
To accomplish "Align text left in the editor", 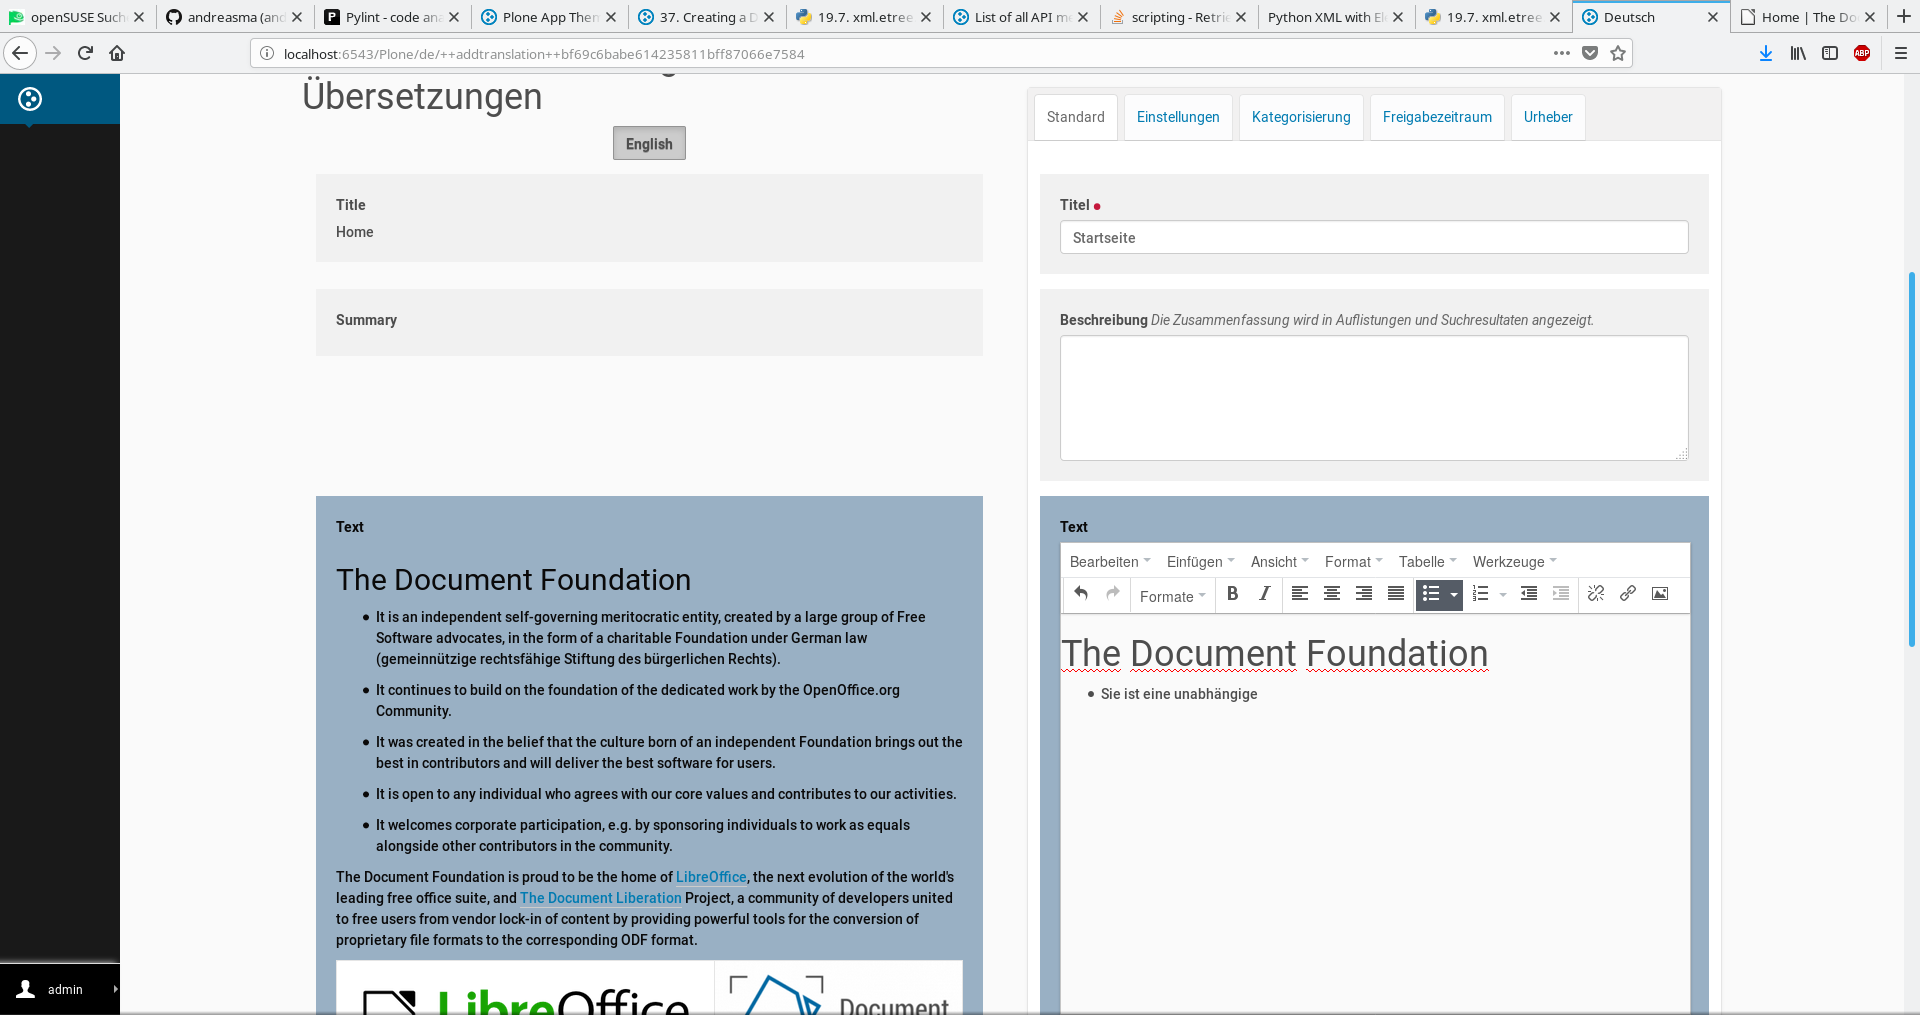I will 1300,594.
